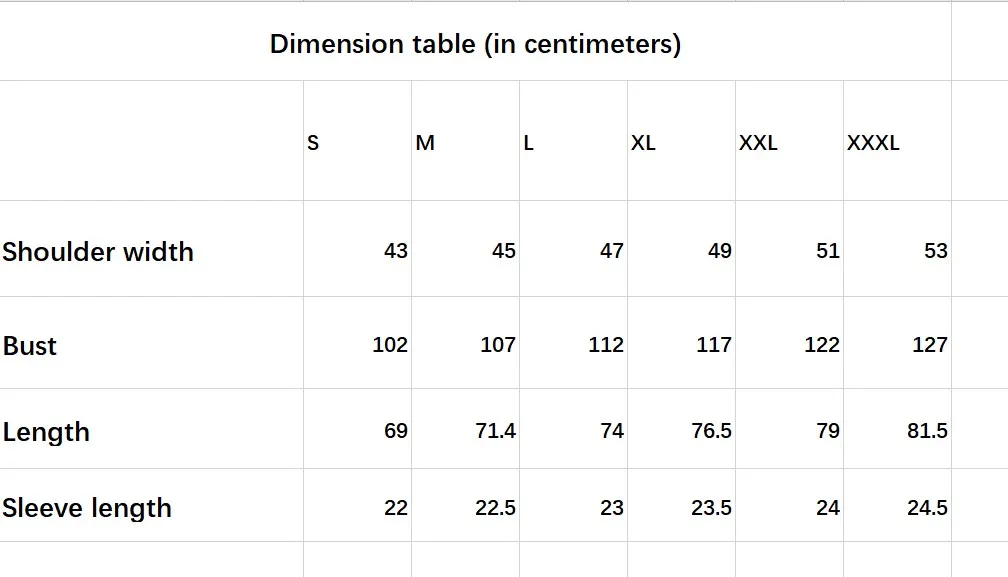Select the sleeve length value 24.5
Image resolution: width=1008 pixels, height=577 pixels.
(927, 508)
